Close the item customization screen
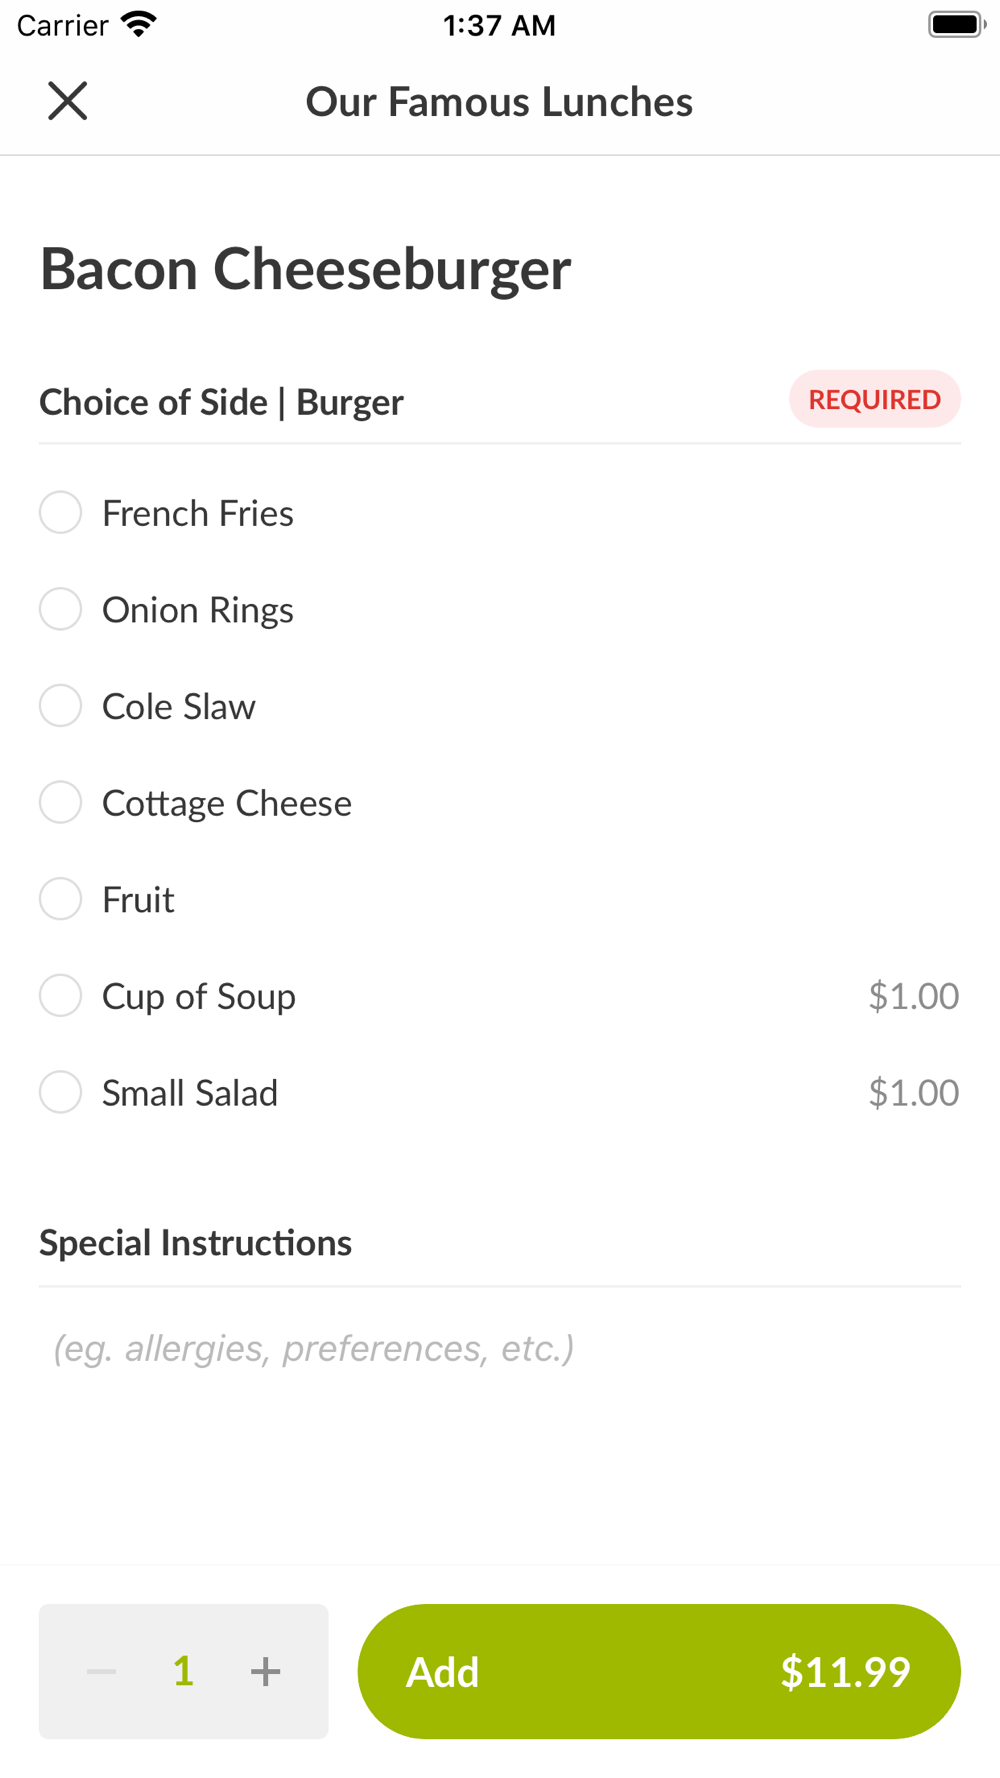Viewport: 1000px width, 1778px height. (67, 101)
